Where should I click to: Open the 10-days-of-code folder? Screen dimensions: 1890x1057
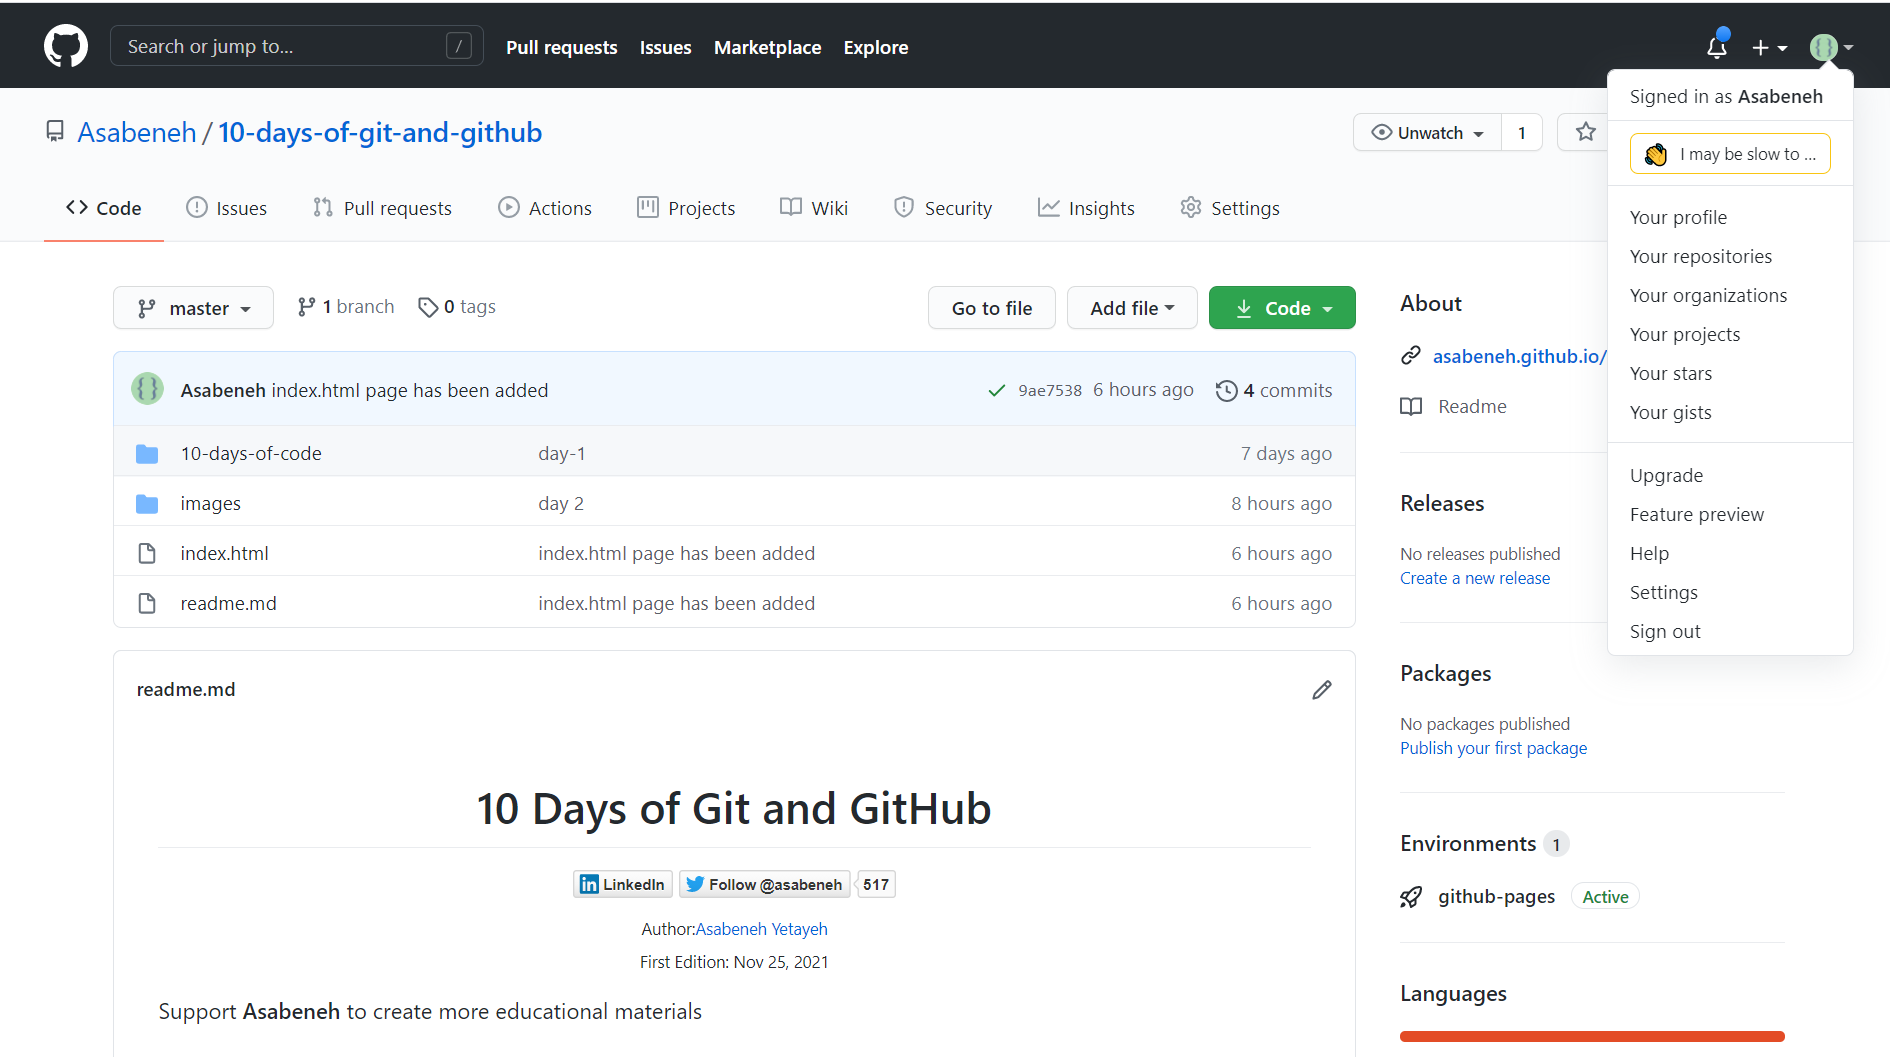click(x=251, y=453)
